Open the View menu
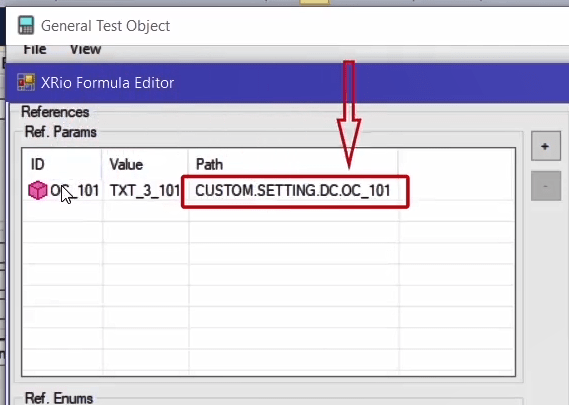Viewport: 569px width, 405px height. (85, 49)
